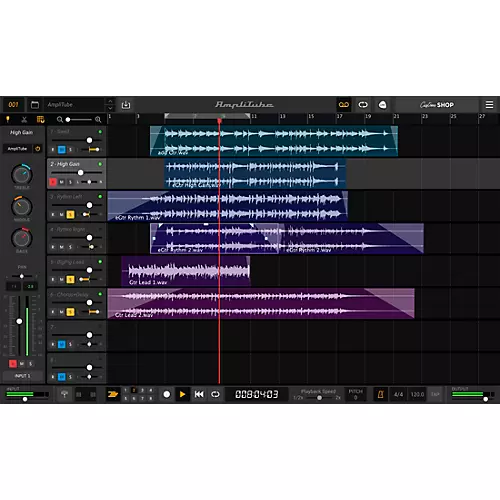Image resolution: width=500 pixels, height=500 pixels.
Task: Rewind to start of the song
Action: [x=199, y=394]
